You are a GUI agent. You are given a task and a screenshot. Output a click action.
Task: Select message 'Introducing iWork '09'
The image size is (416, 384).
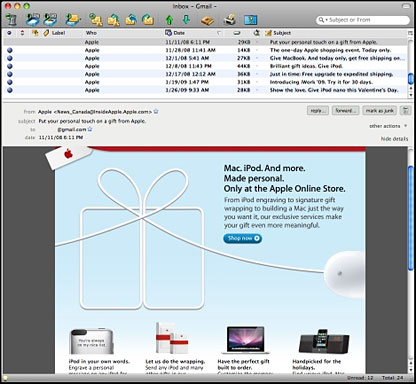tap(205, 82)
